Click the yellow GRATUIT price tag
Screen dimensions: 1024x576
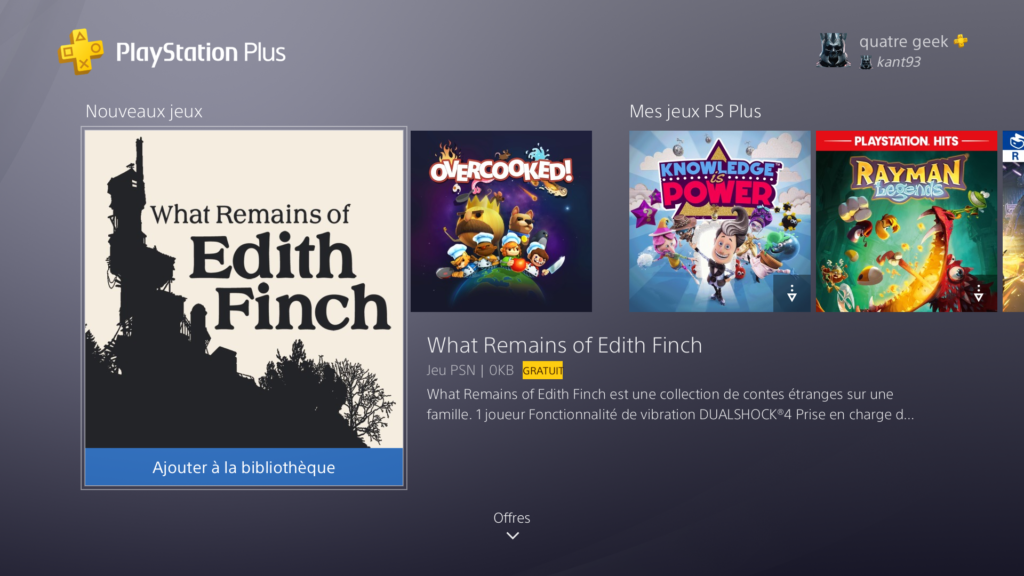coord(542,370)
